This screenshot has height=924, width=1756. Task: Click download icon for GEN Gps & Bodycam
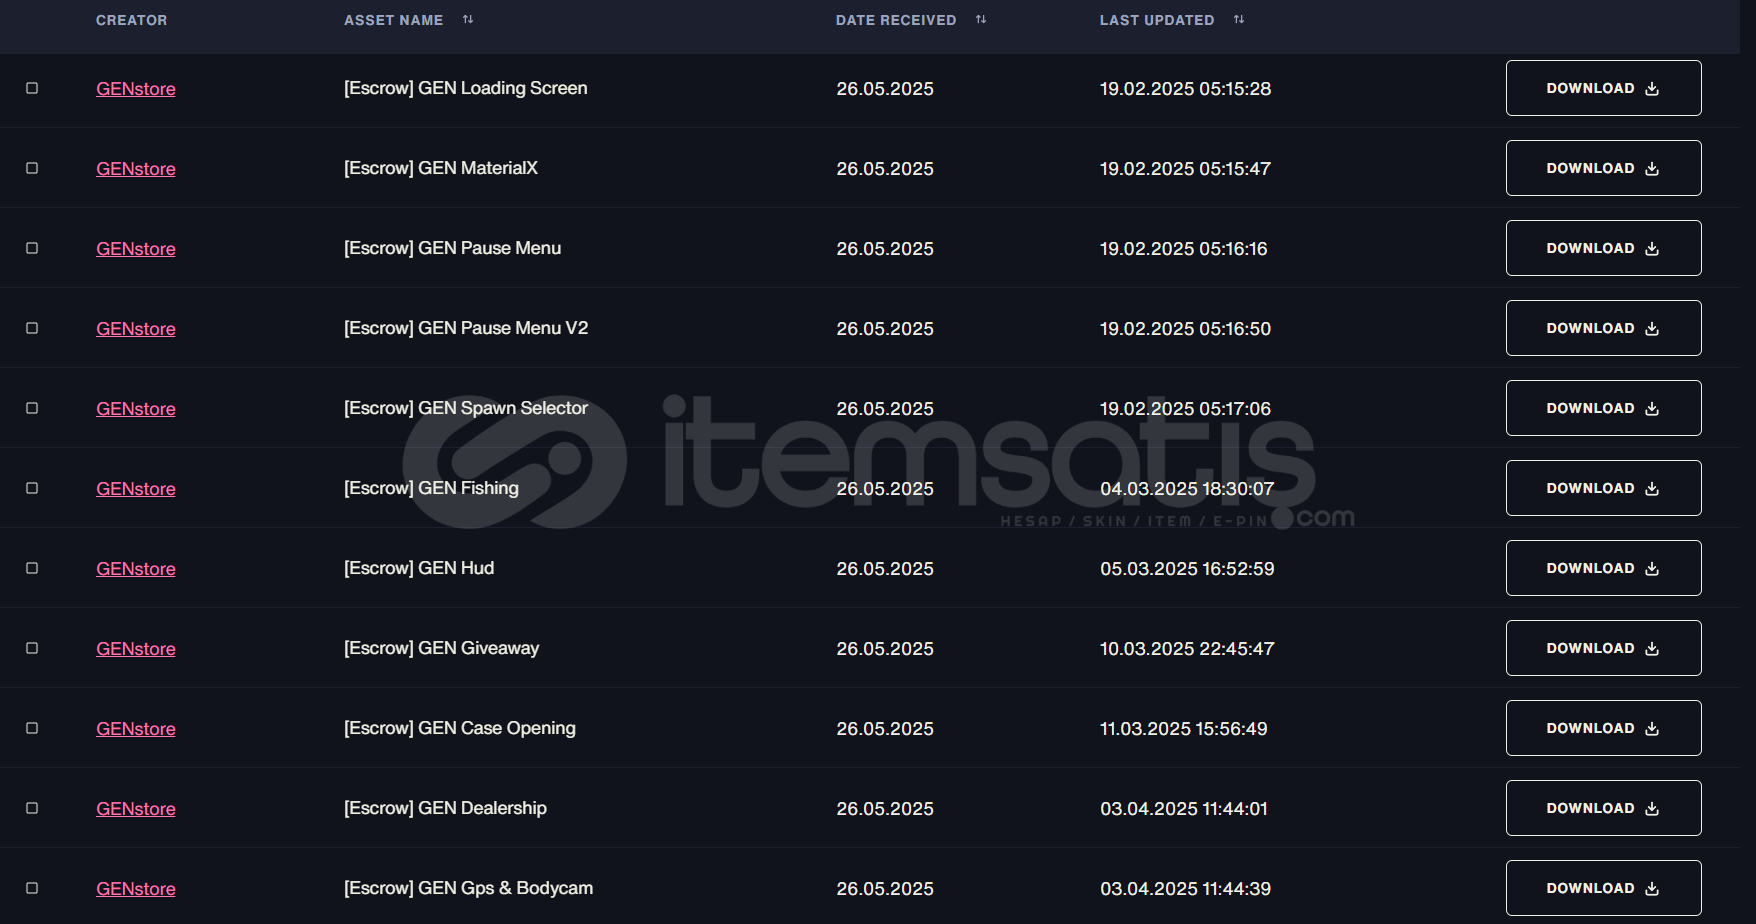coord(1652,889)
